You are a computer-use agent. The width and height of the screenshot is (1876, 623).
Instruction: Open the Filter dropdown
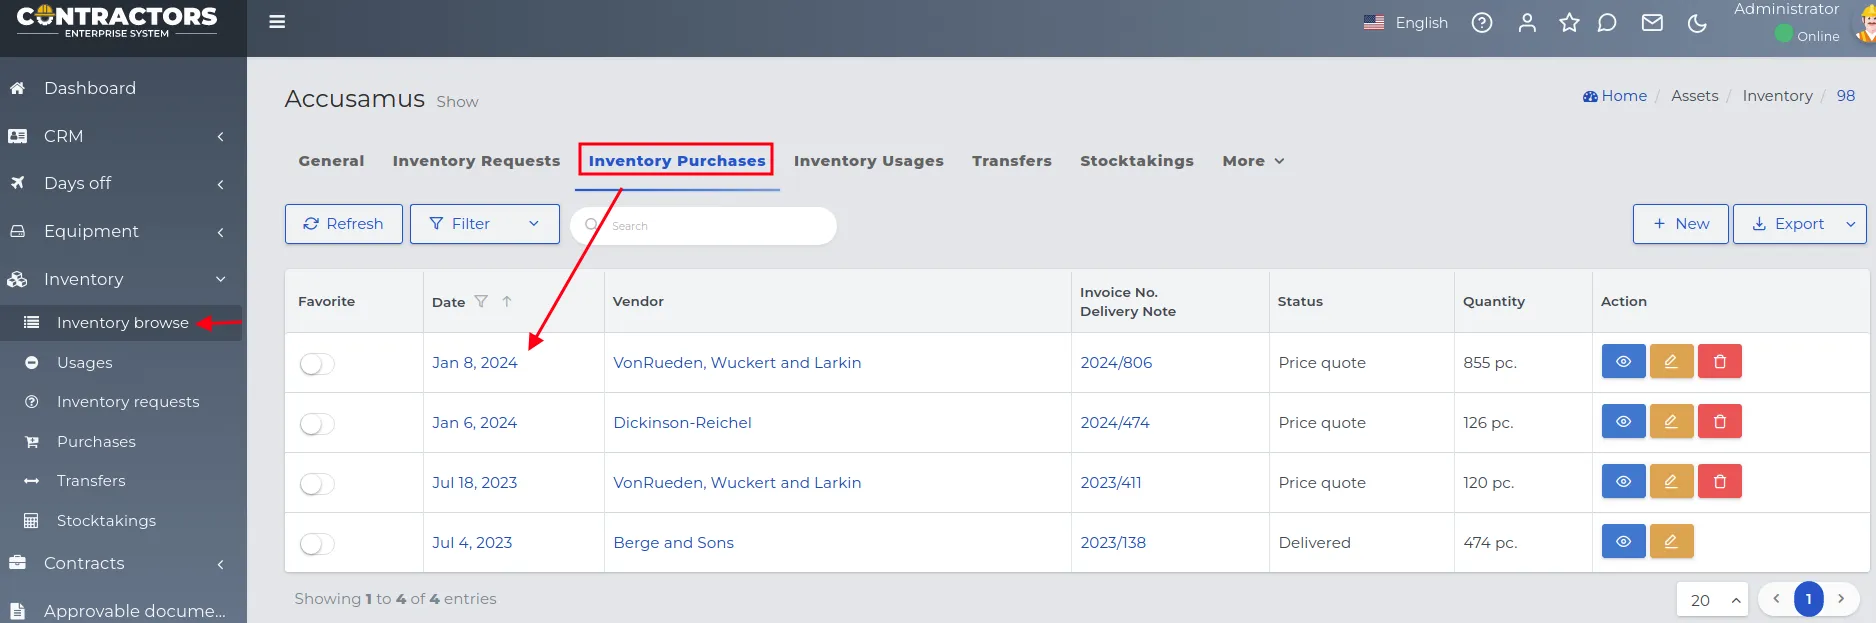pyautogui.click(x=484, y=224)
